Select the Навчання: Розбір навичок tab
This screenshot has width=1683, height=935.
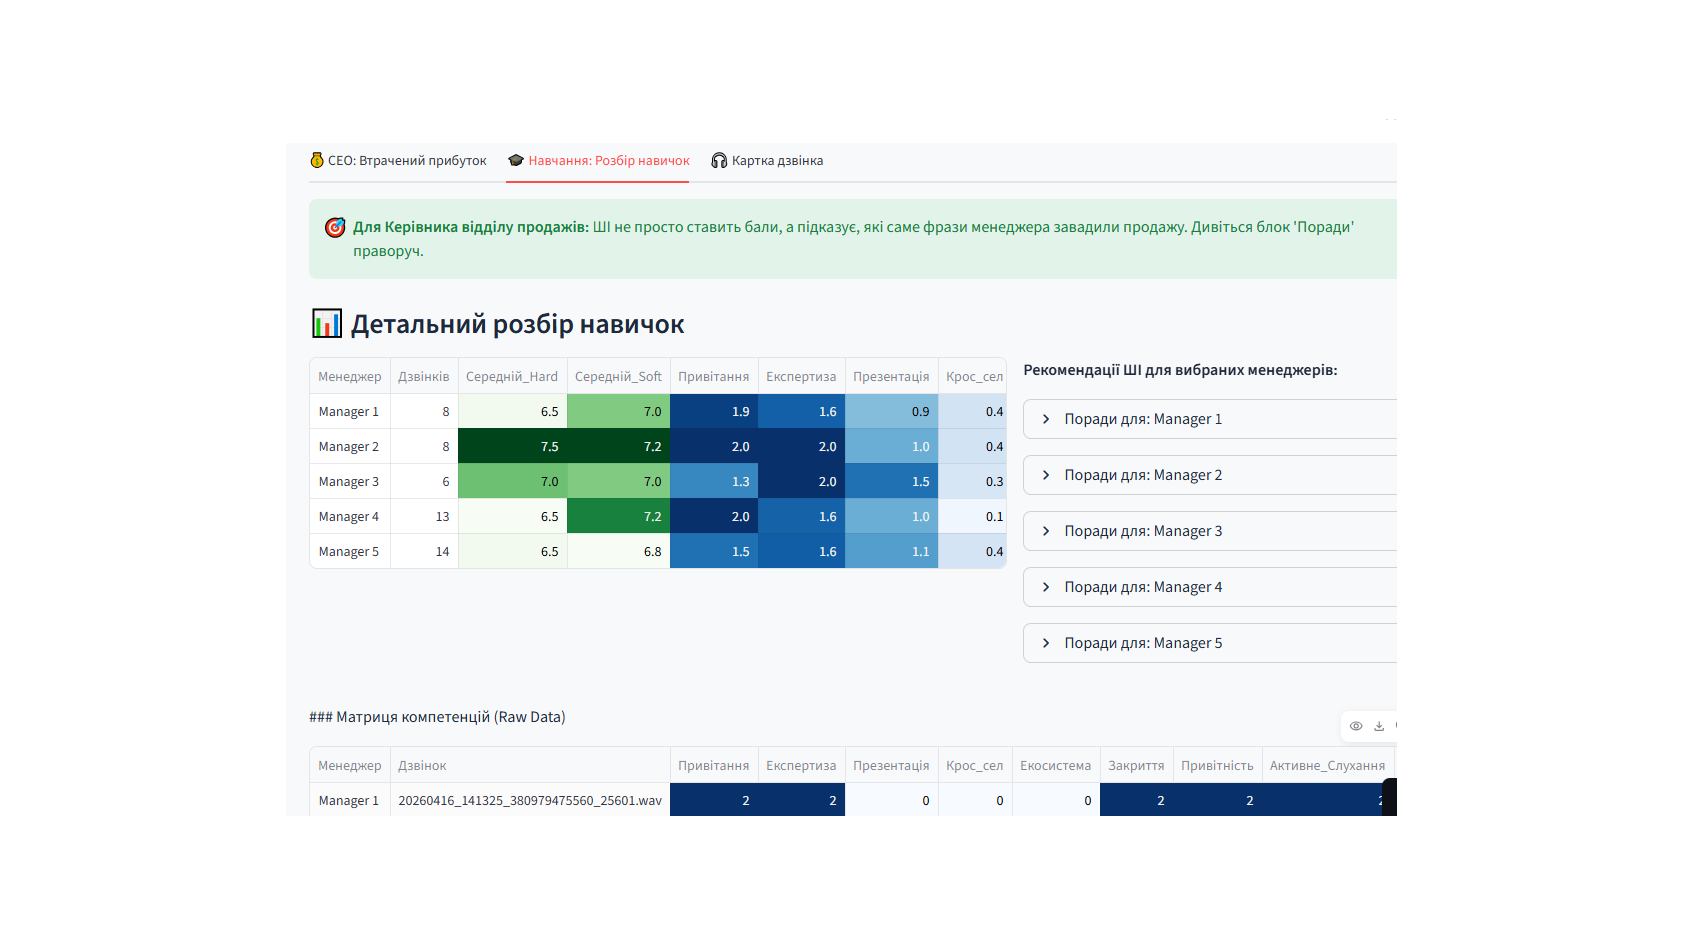coord(608,160)
